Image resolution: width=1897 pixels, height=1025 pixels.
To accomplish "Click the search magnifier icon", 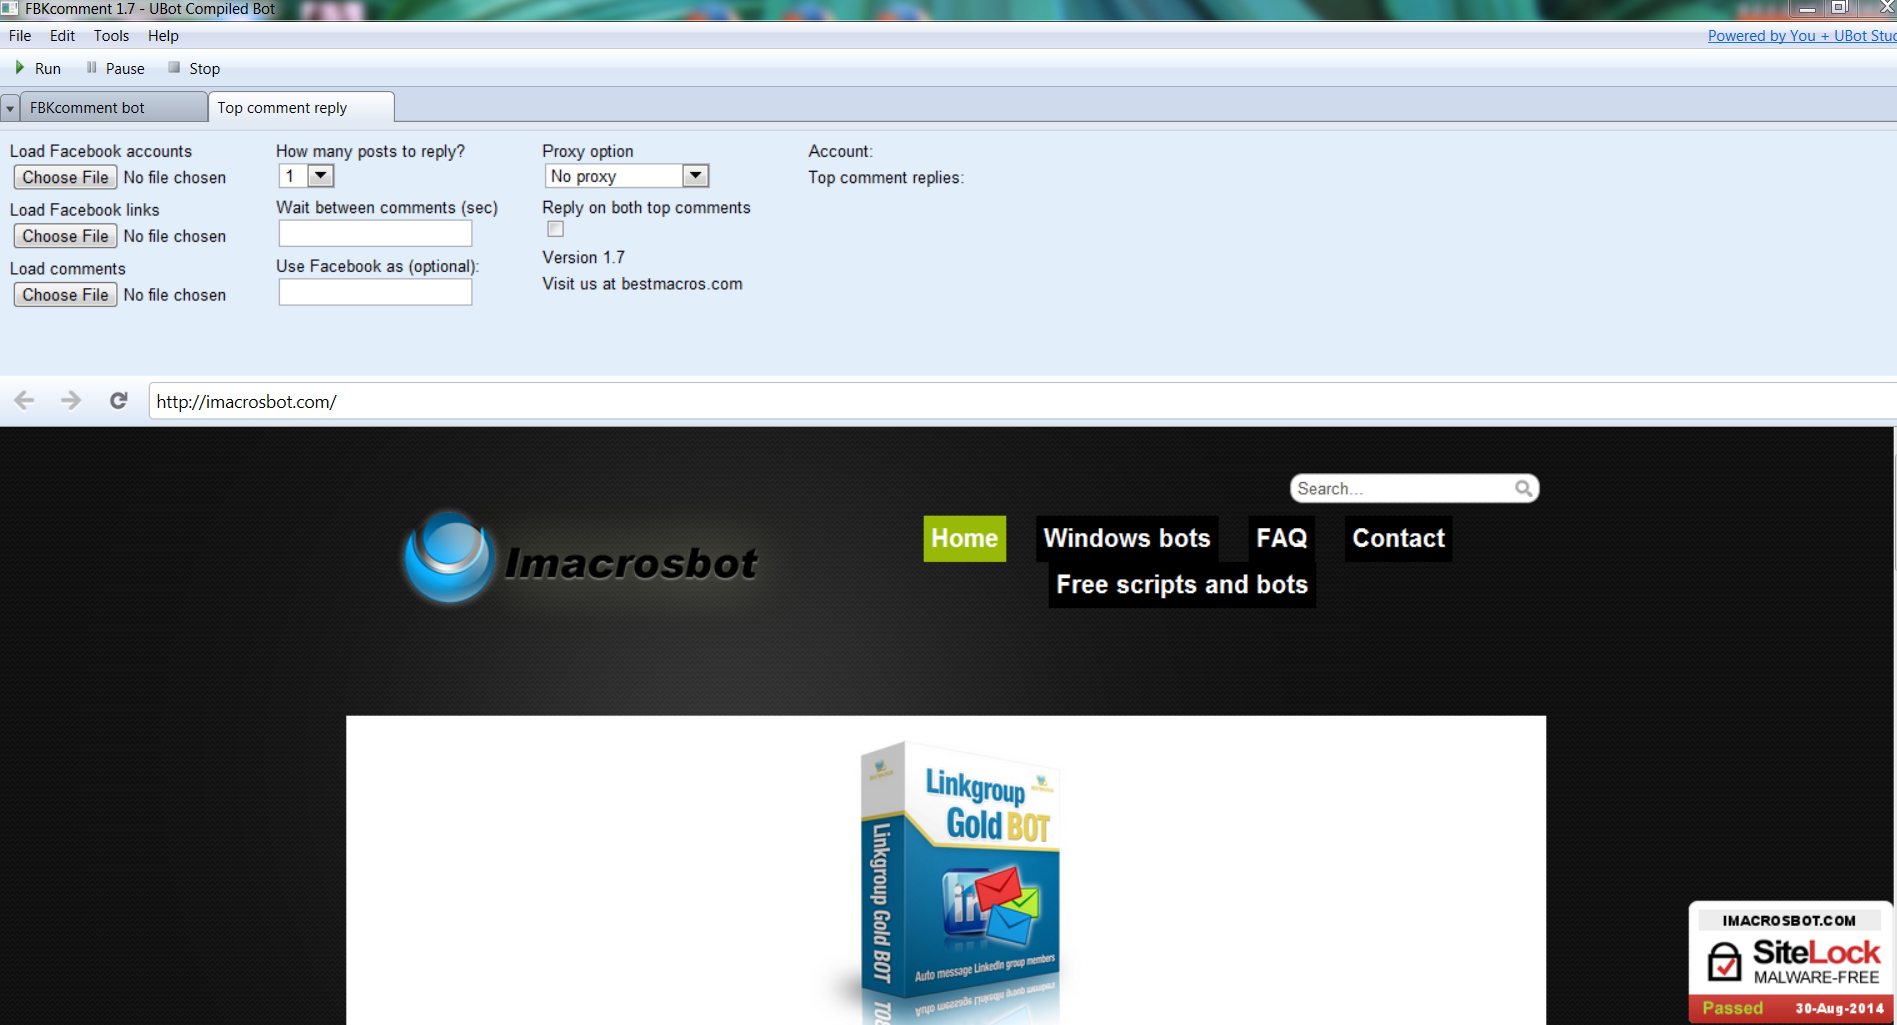I will click(x=1523, y=488).
